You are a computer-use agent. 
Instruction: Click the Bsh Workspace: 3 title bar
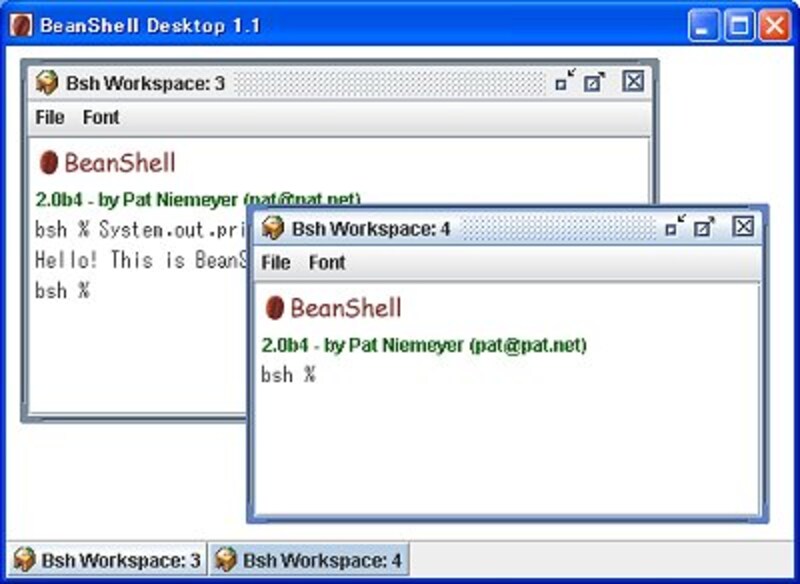339,83
